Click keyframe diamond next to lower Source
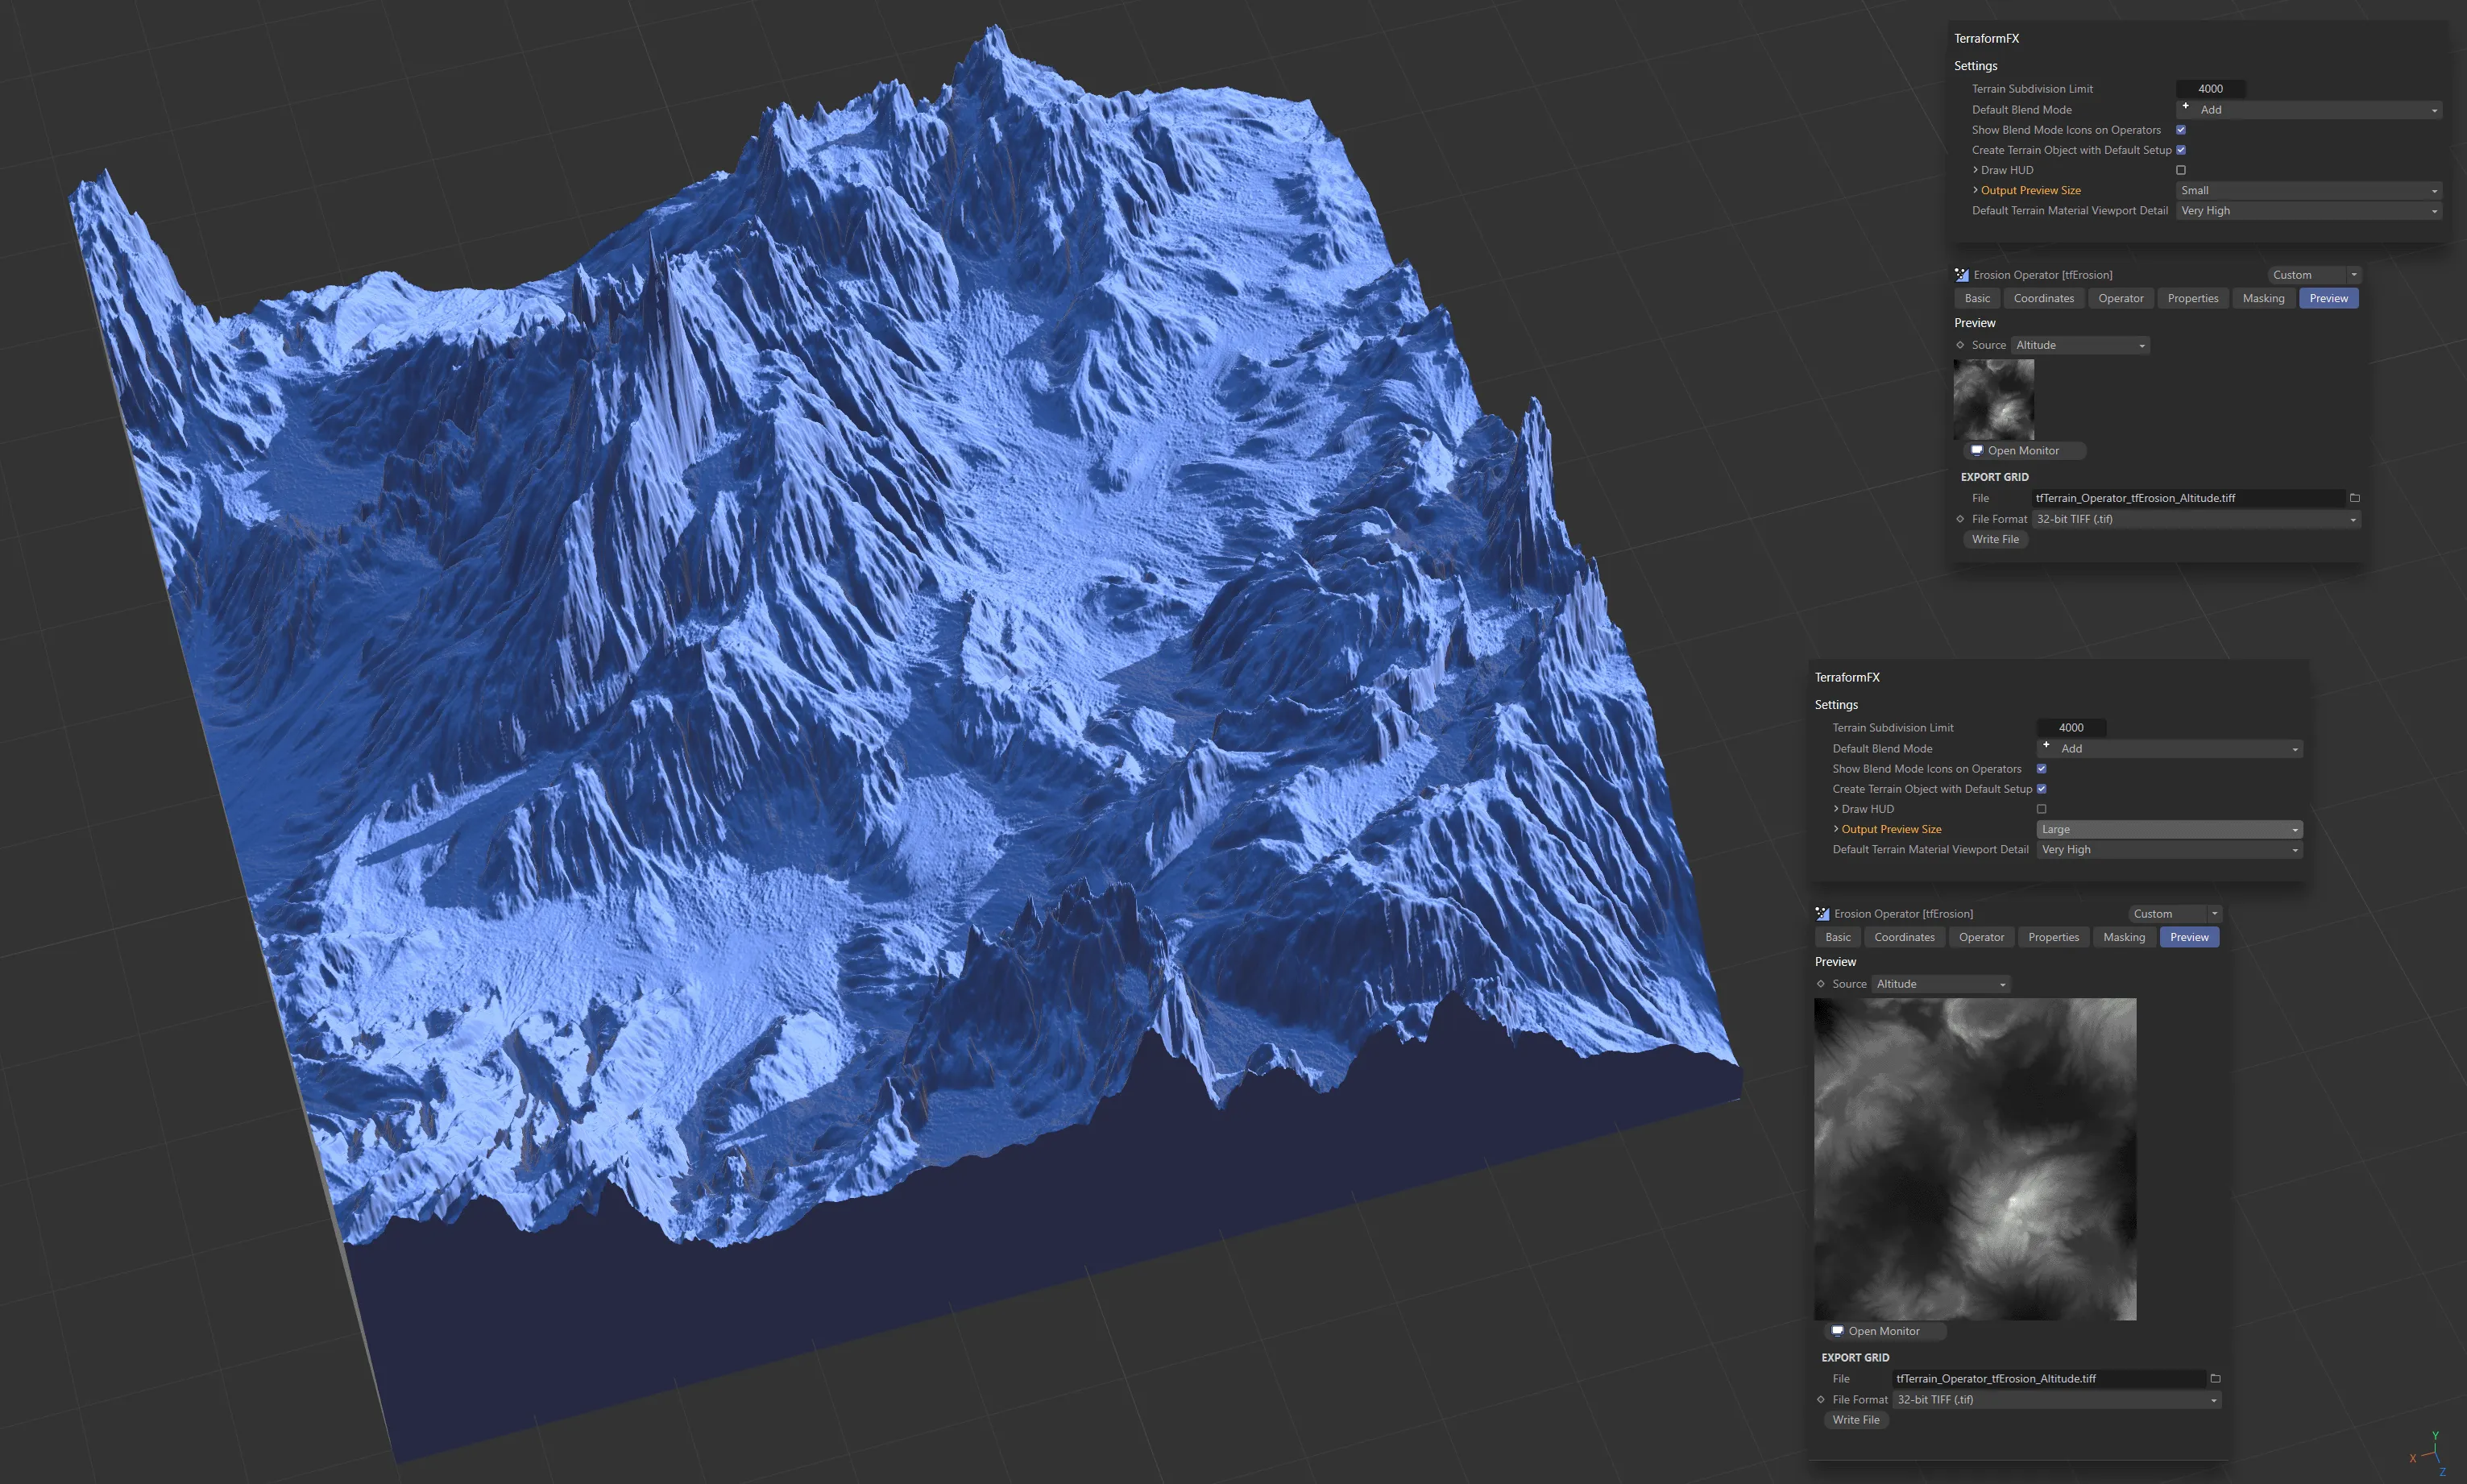 tap(1820, 984)
